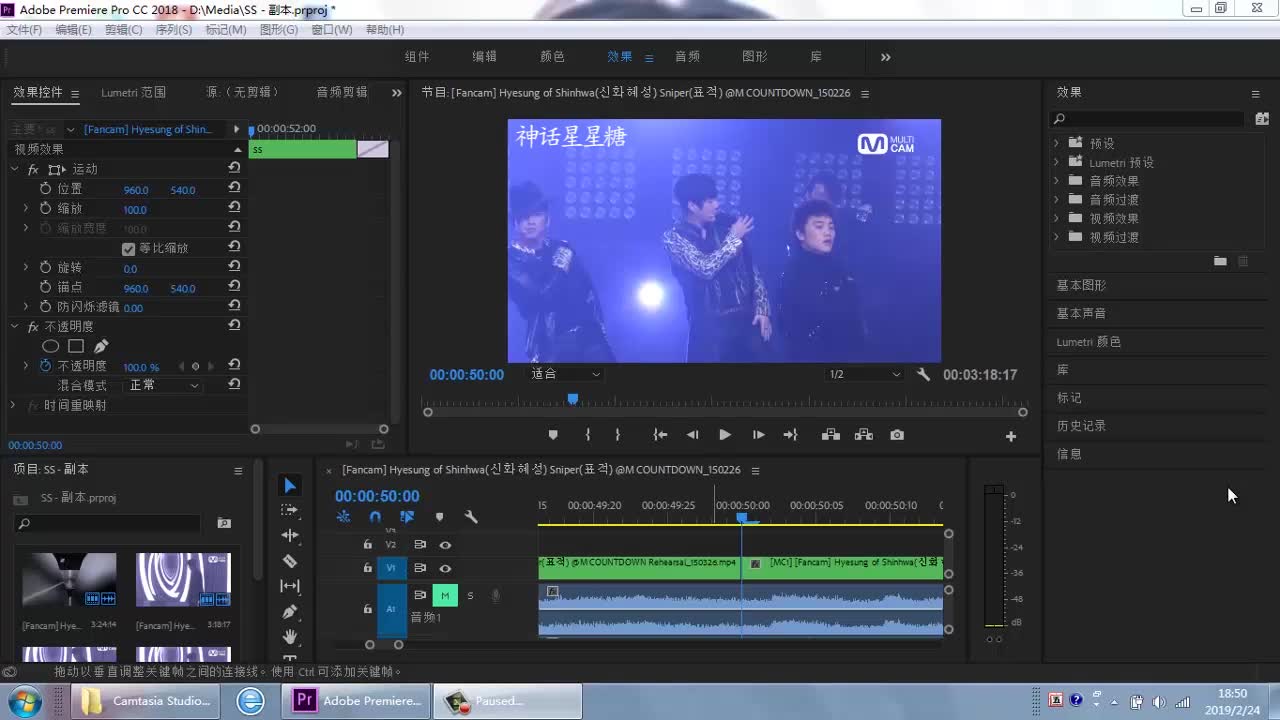Expand 时间重映射 effect group

[13, 405]
